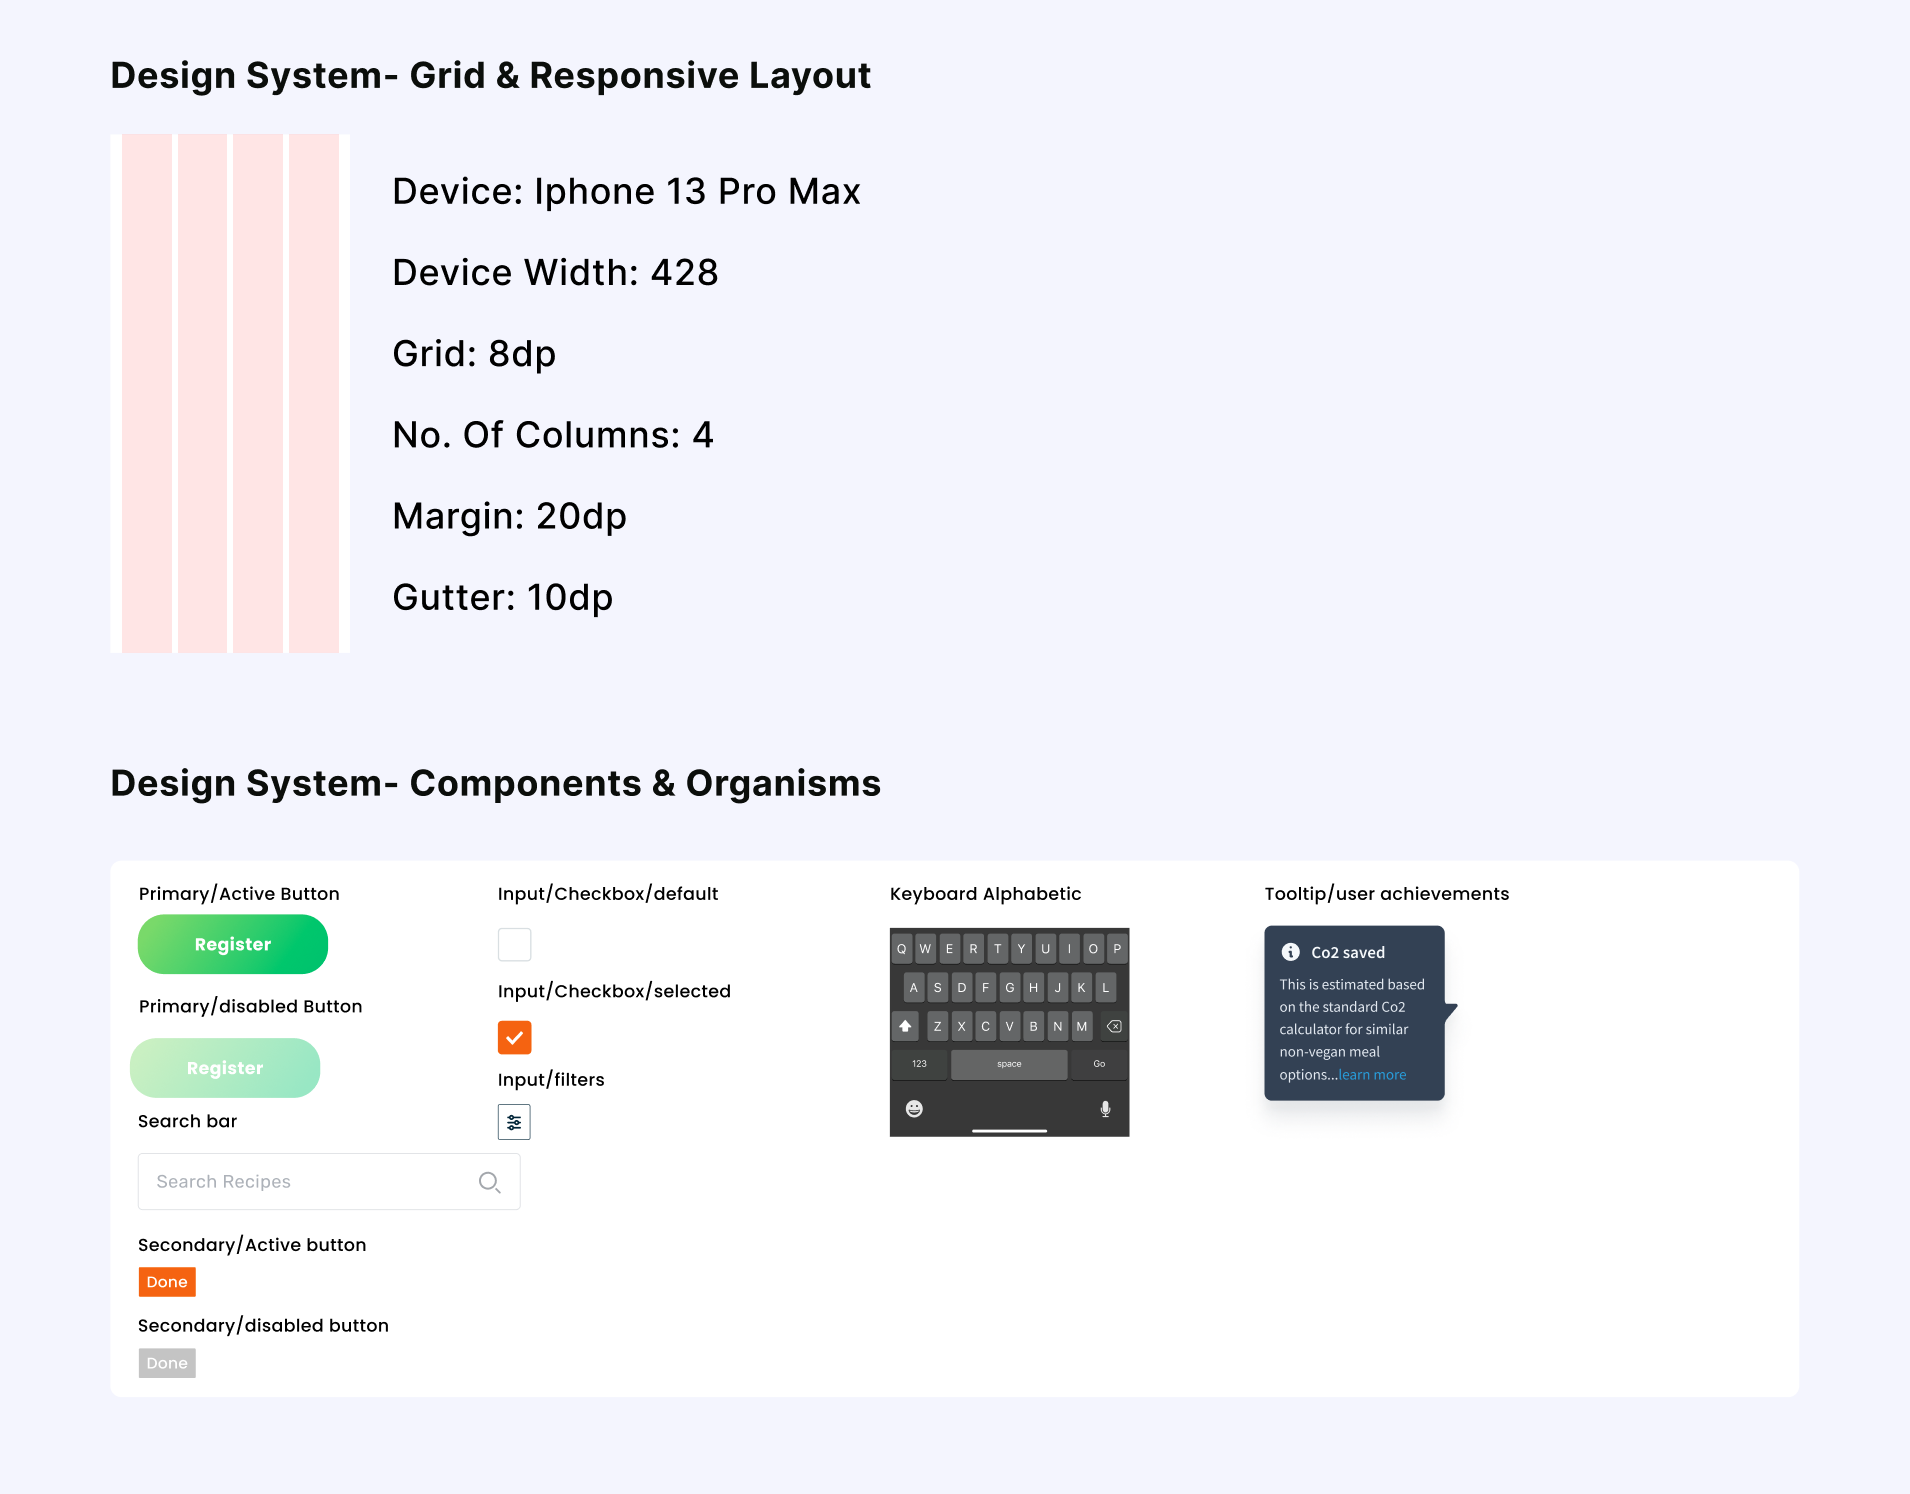This screenshot has height=1494, width=1910.
Task: Click the active green Register button
Action: pyautogui.click(x=233, y=944)
